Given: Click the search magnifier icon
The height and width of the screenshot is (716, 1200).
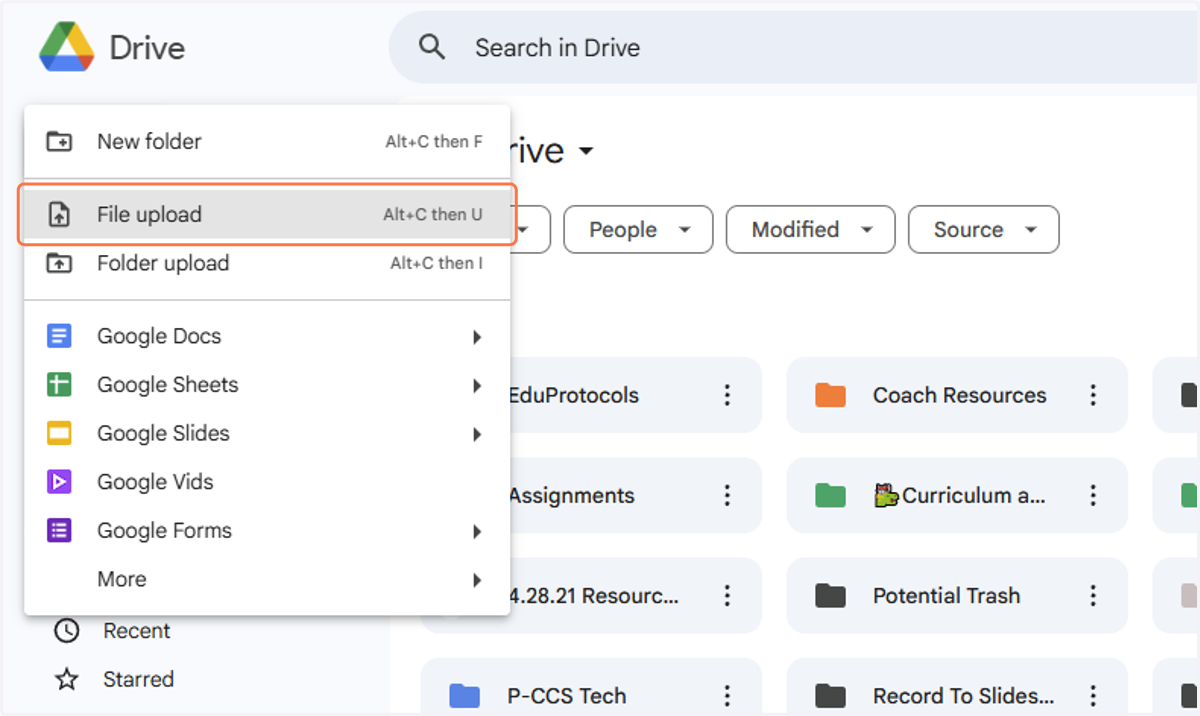Looking at the screenshot, I should coord(432,47).
